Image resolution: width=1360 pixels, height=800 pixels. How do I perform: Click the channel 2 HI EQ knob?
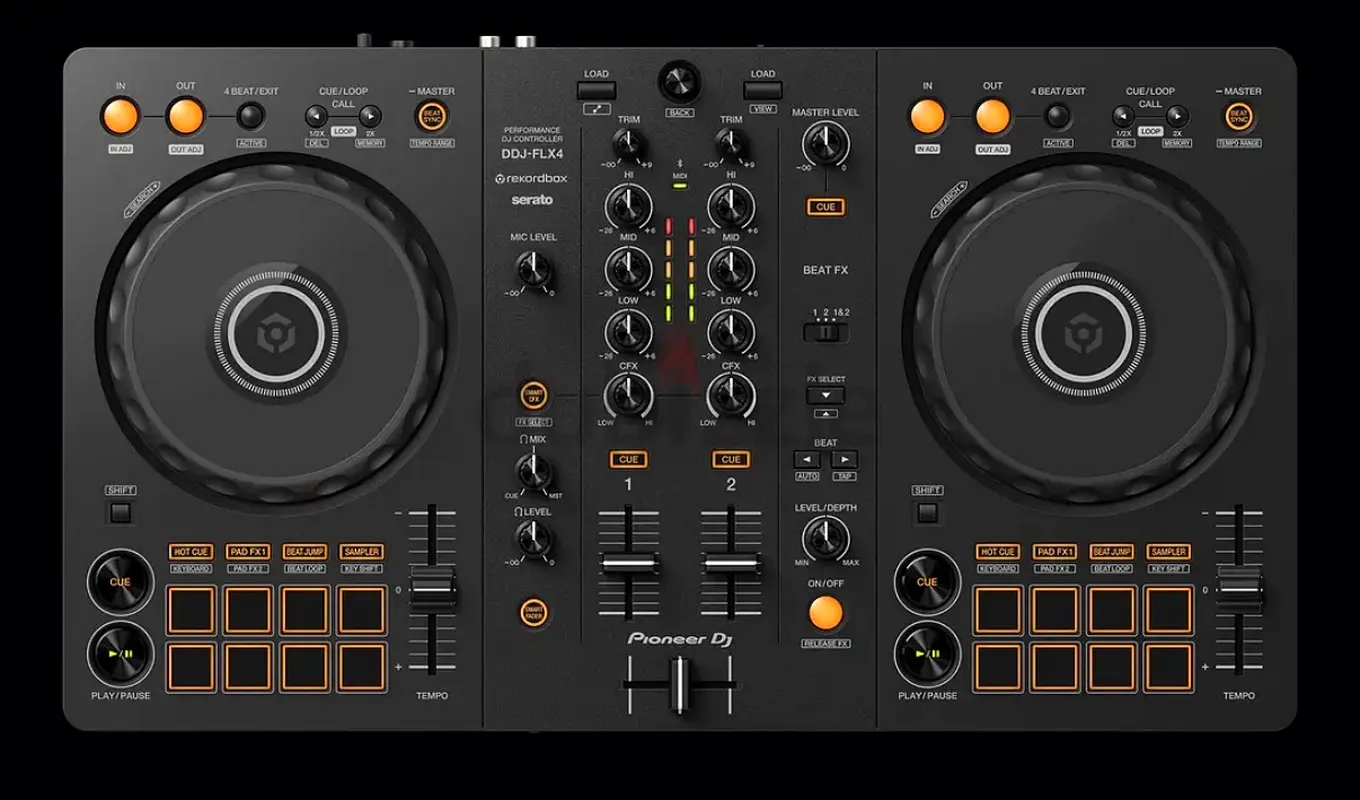tap(731, 206)
